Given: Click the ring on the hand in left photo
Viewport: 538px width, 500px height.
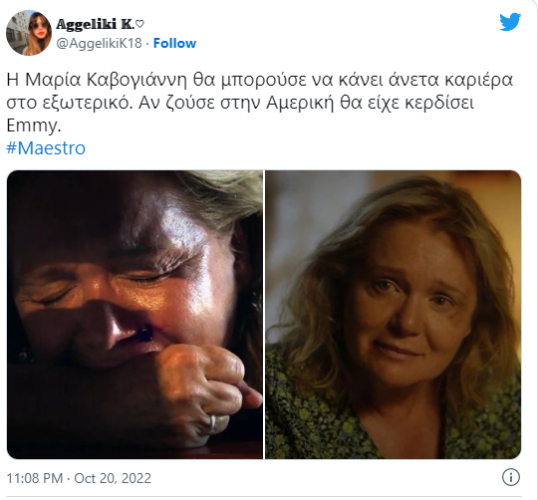Looking at the screenshot, I should coord(213,424).
